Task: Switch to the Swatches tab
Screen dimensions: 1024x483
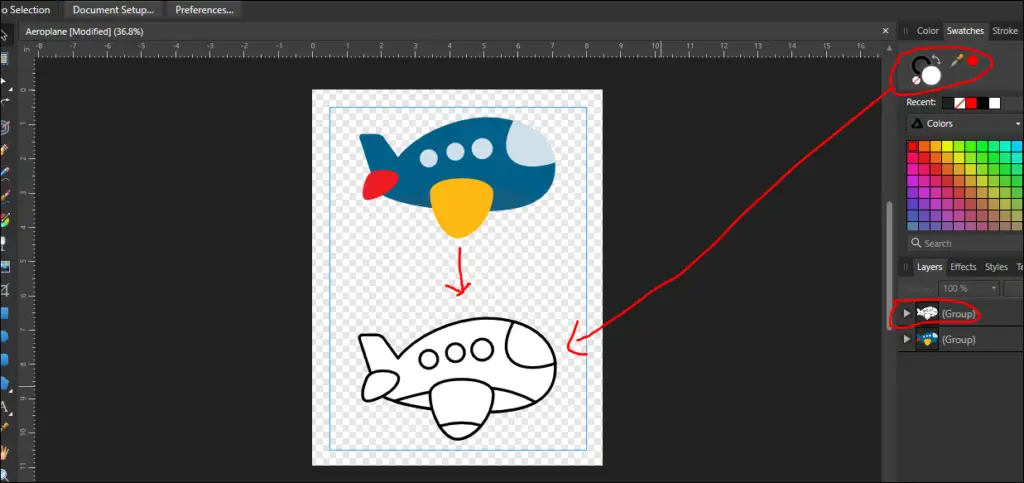Action: pos(965,31)
